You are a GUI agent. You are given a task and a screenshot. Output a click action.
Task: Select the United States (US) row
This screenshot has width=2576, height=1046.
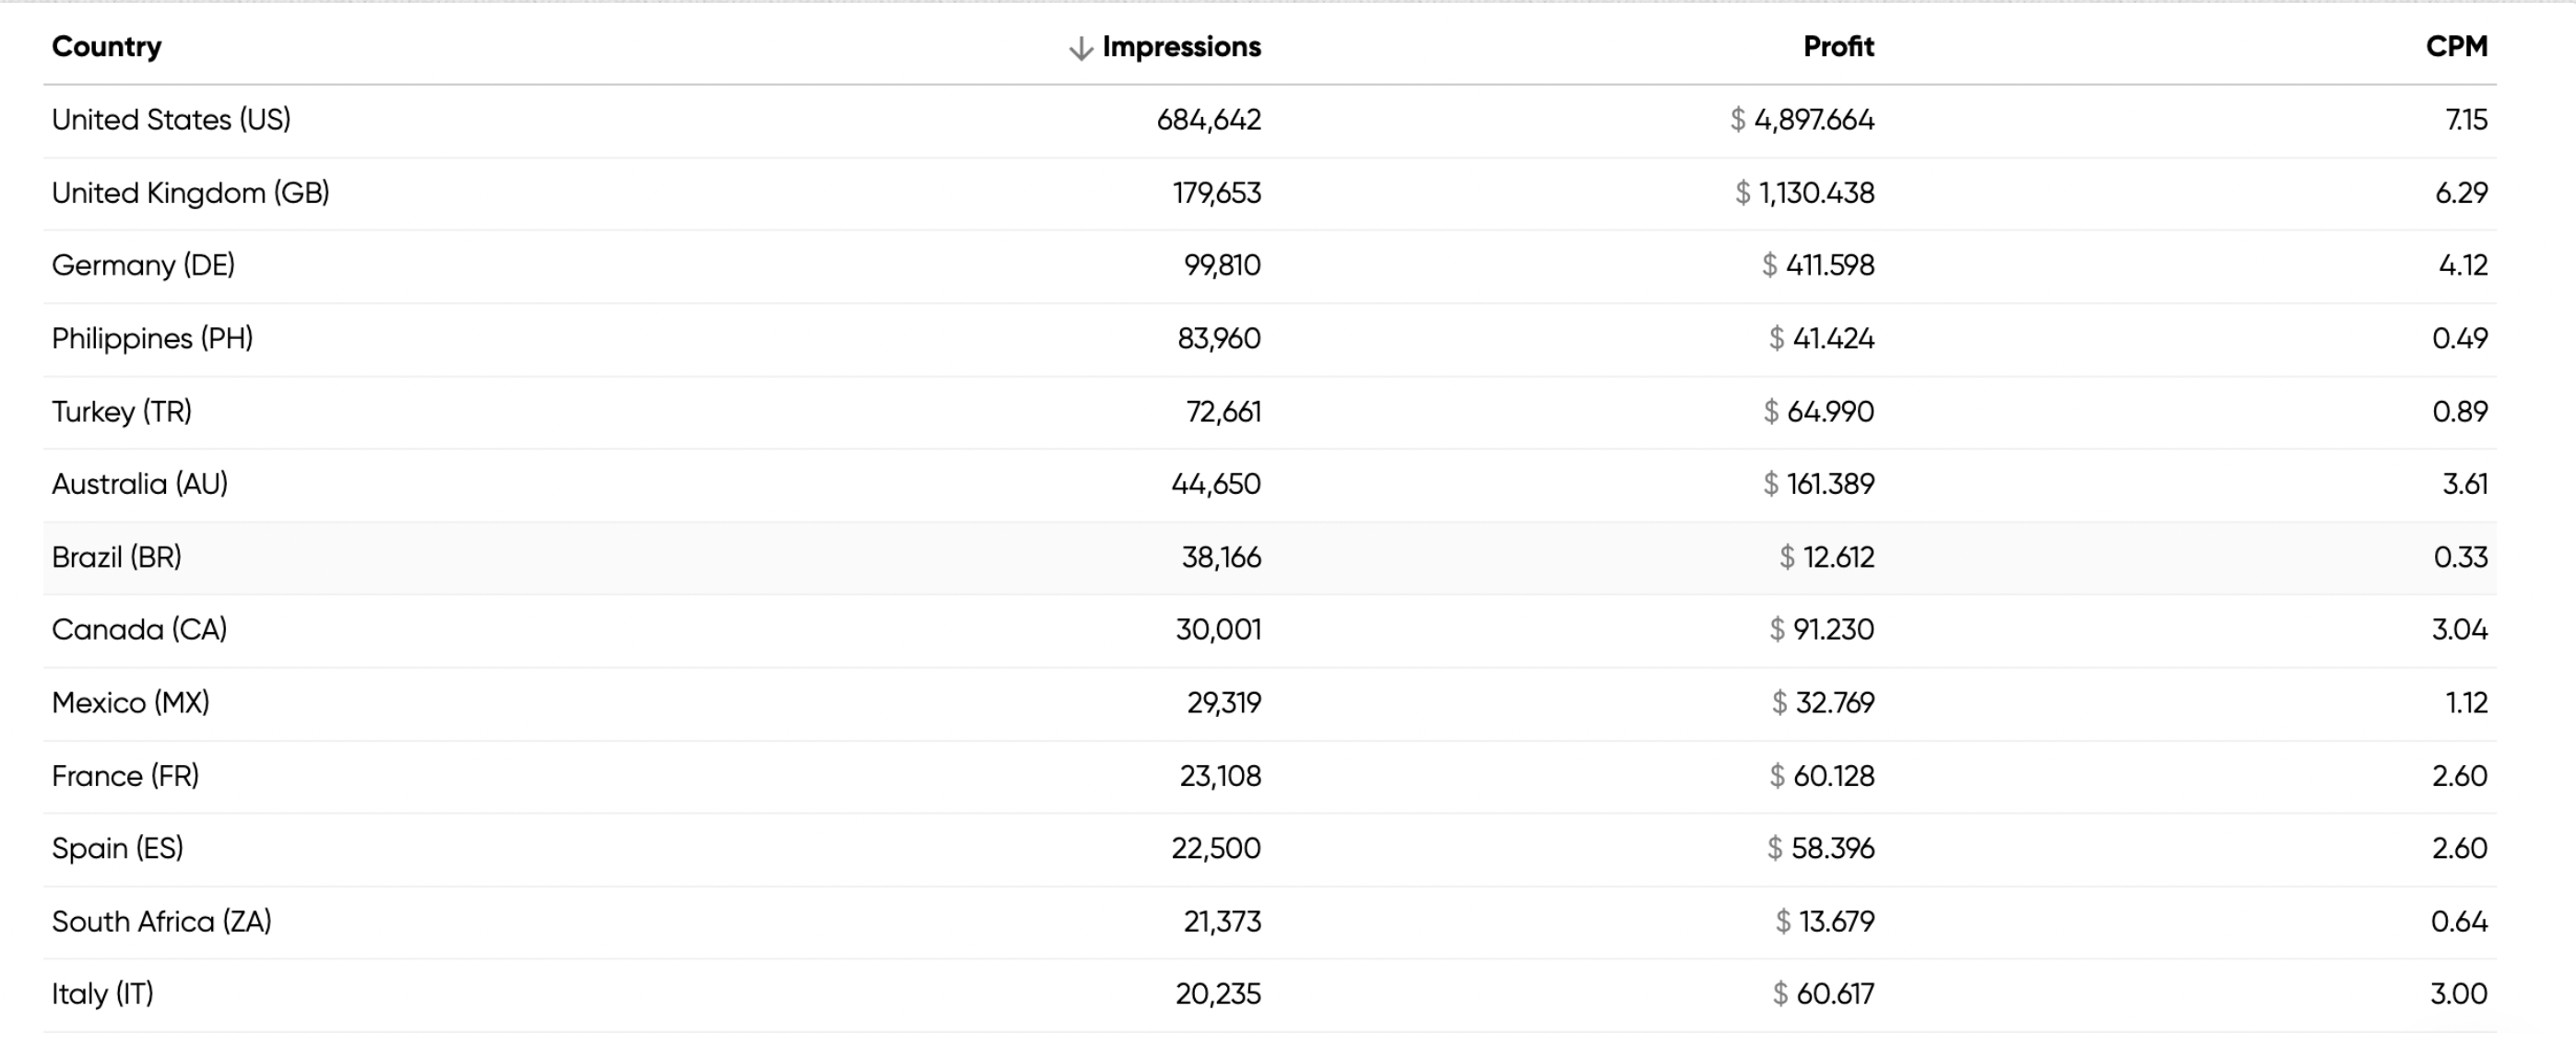pos(1270,120)
